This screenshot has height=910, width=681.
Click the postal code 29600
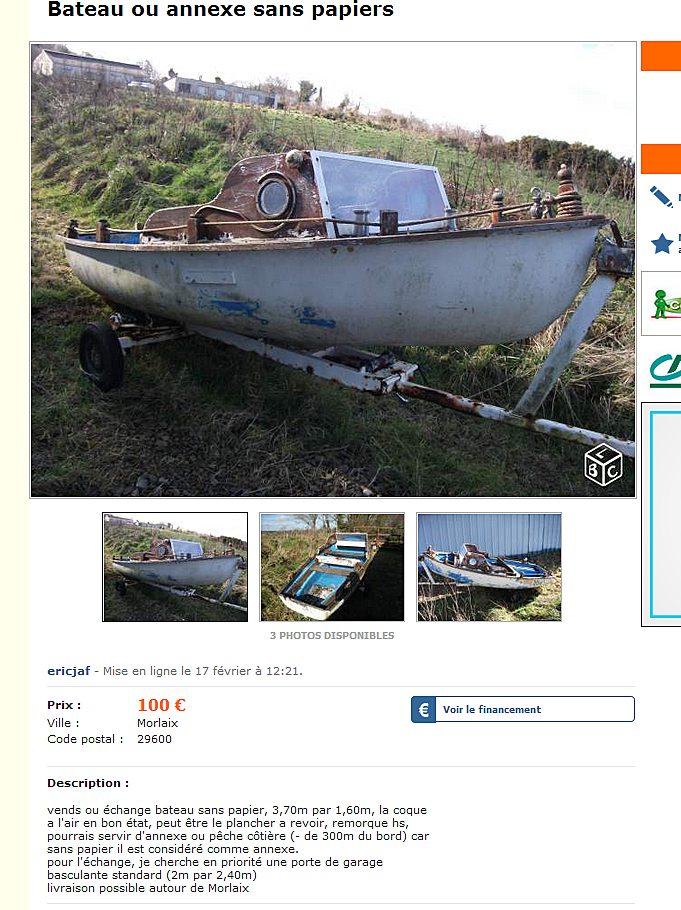[x=154, y=739]
